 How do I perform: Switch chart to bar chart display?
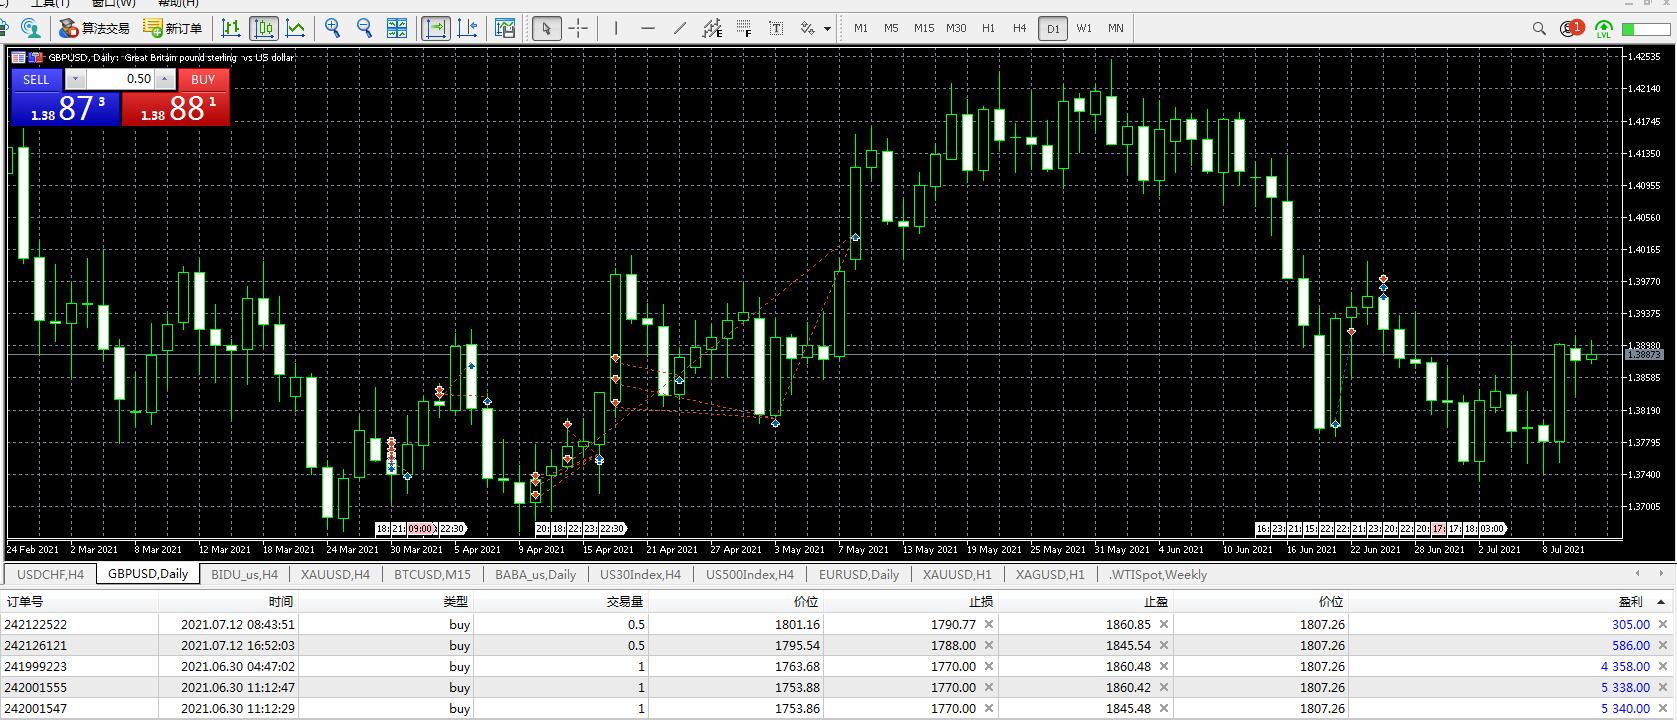click(x=231, y=28)
